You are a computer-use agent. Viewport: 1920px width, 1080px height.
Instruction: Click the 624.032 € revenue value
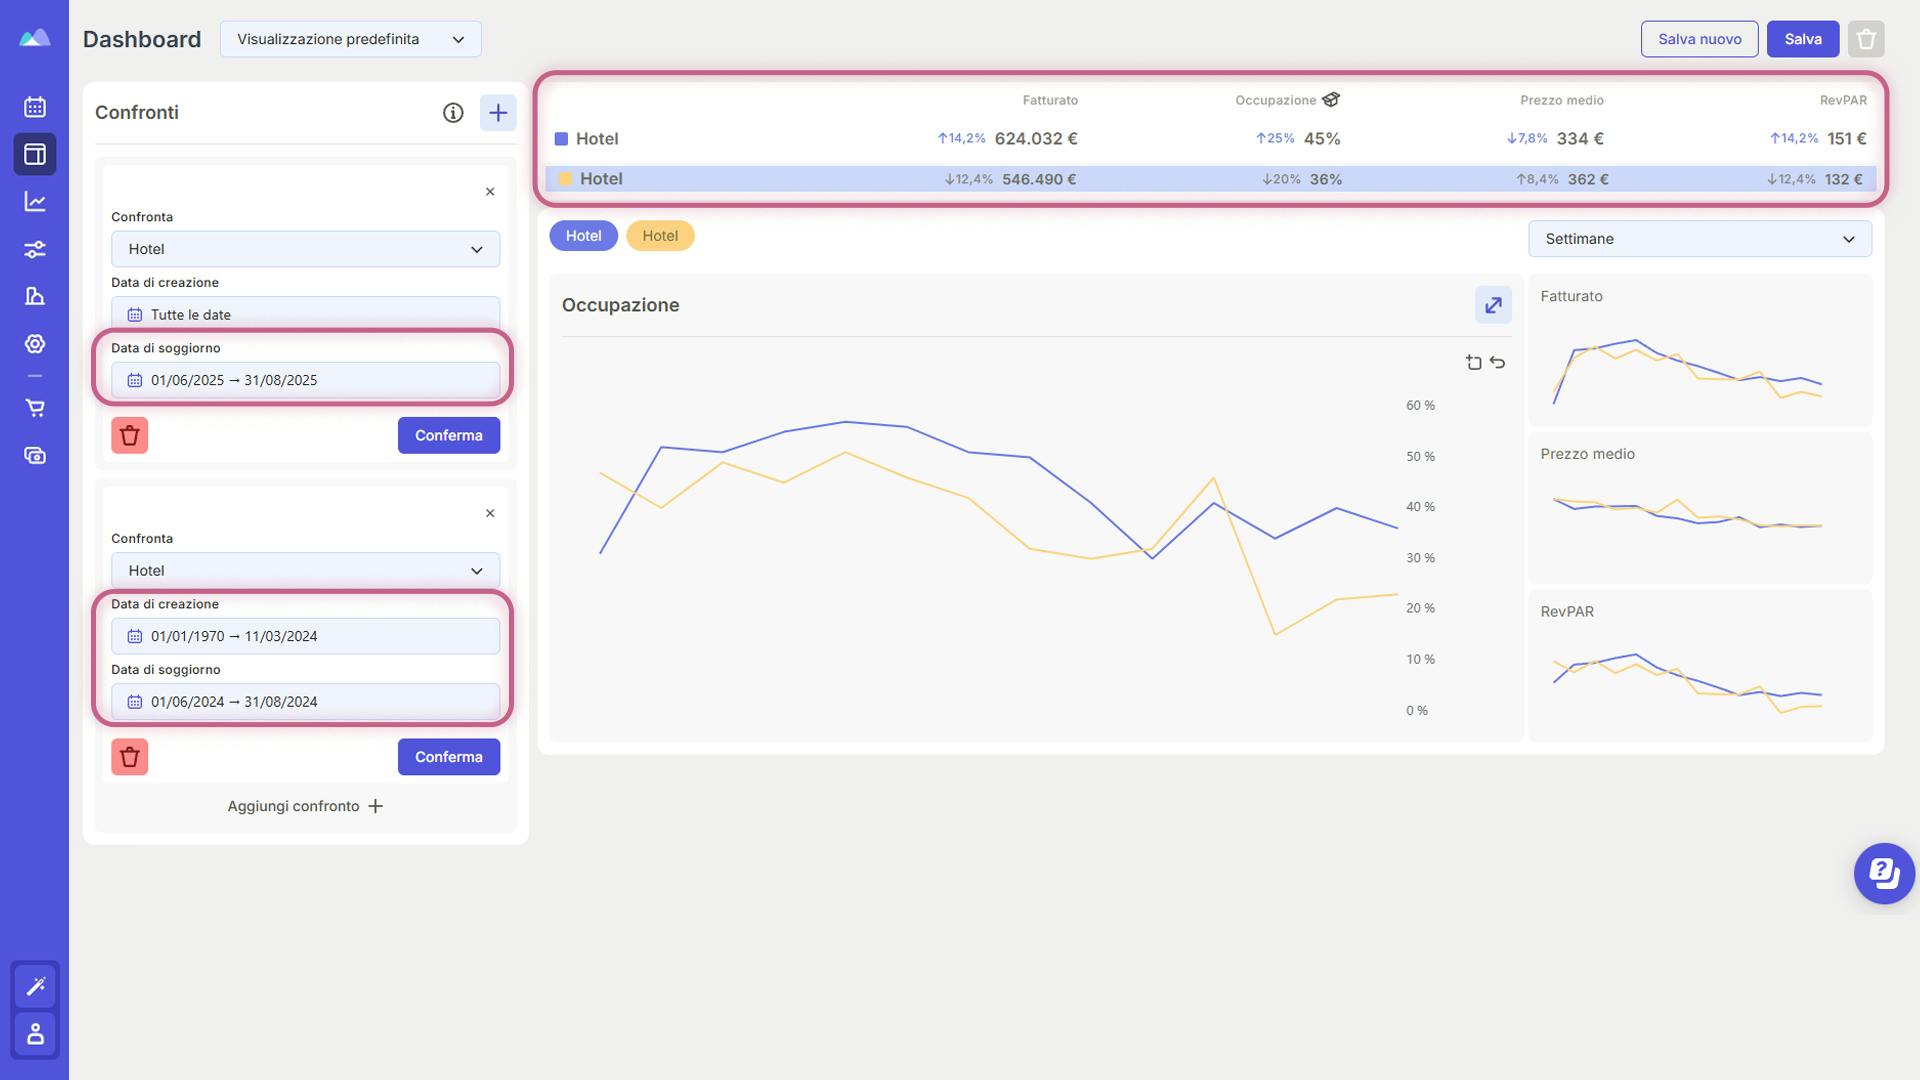tap(1036, 139)
